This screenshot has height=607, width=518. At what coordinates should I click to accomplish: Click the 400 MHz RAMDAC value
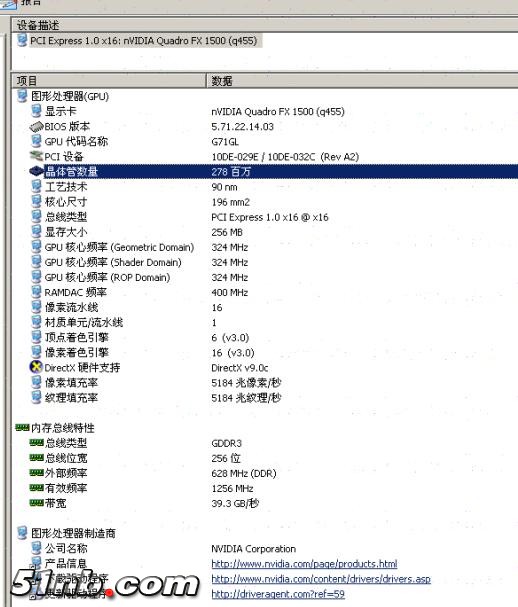pos(230,293)
